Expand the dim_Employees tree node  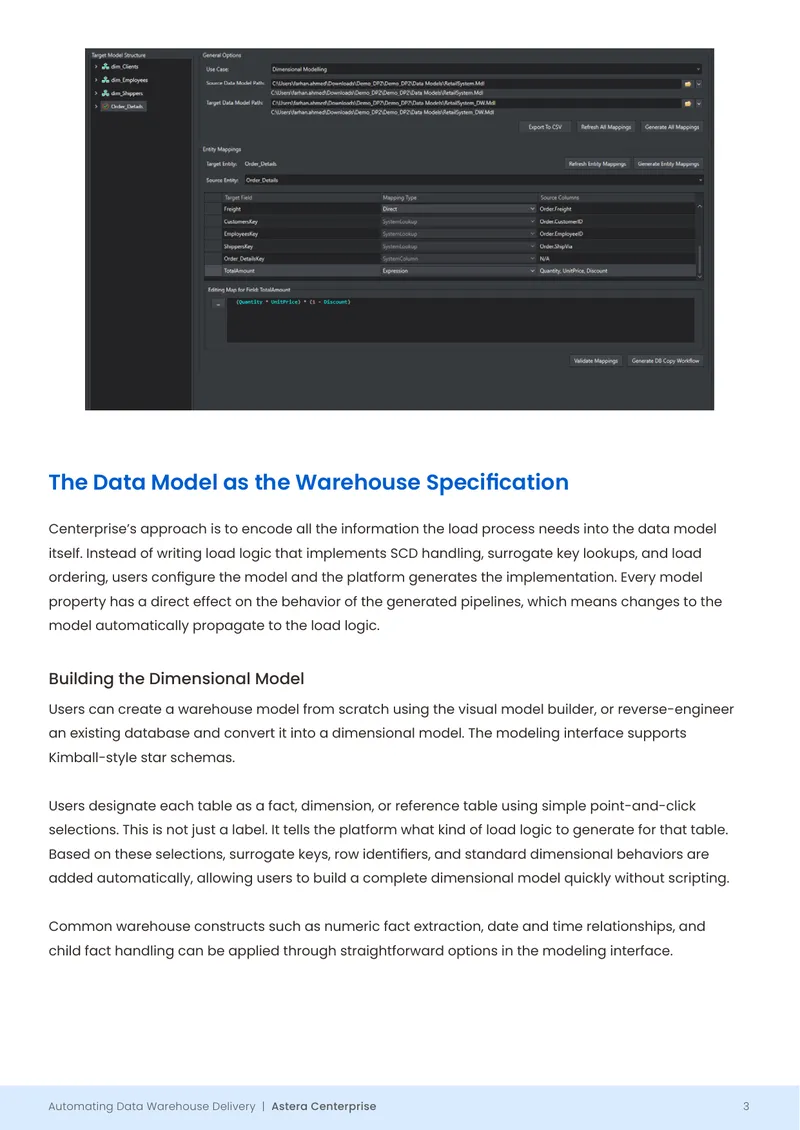point(96,80)
